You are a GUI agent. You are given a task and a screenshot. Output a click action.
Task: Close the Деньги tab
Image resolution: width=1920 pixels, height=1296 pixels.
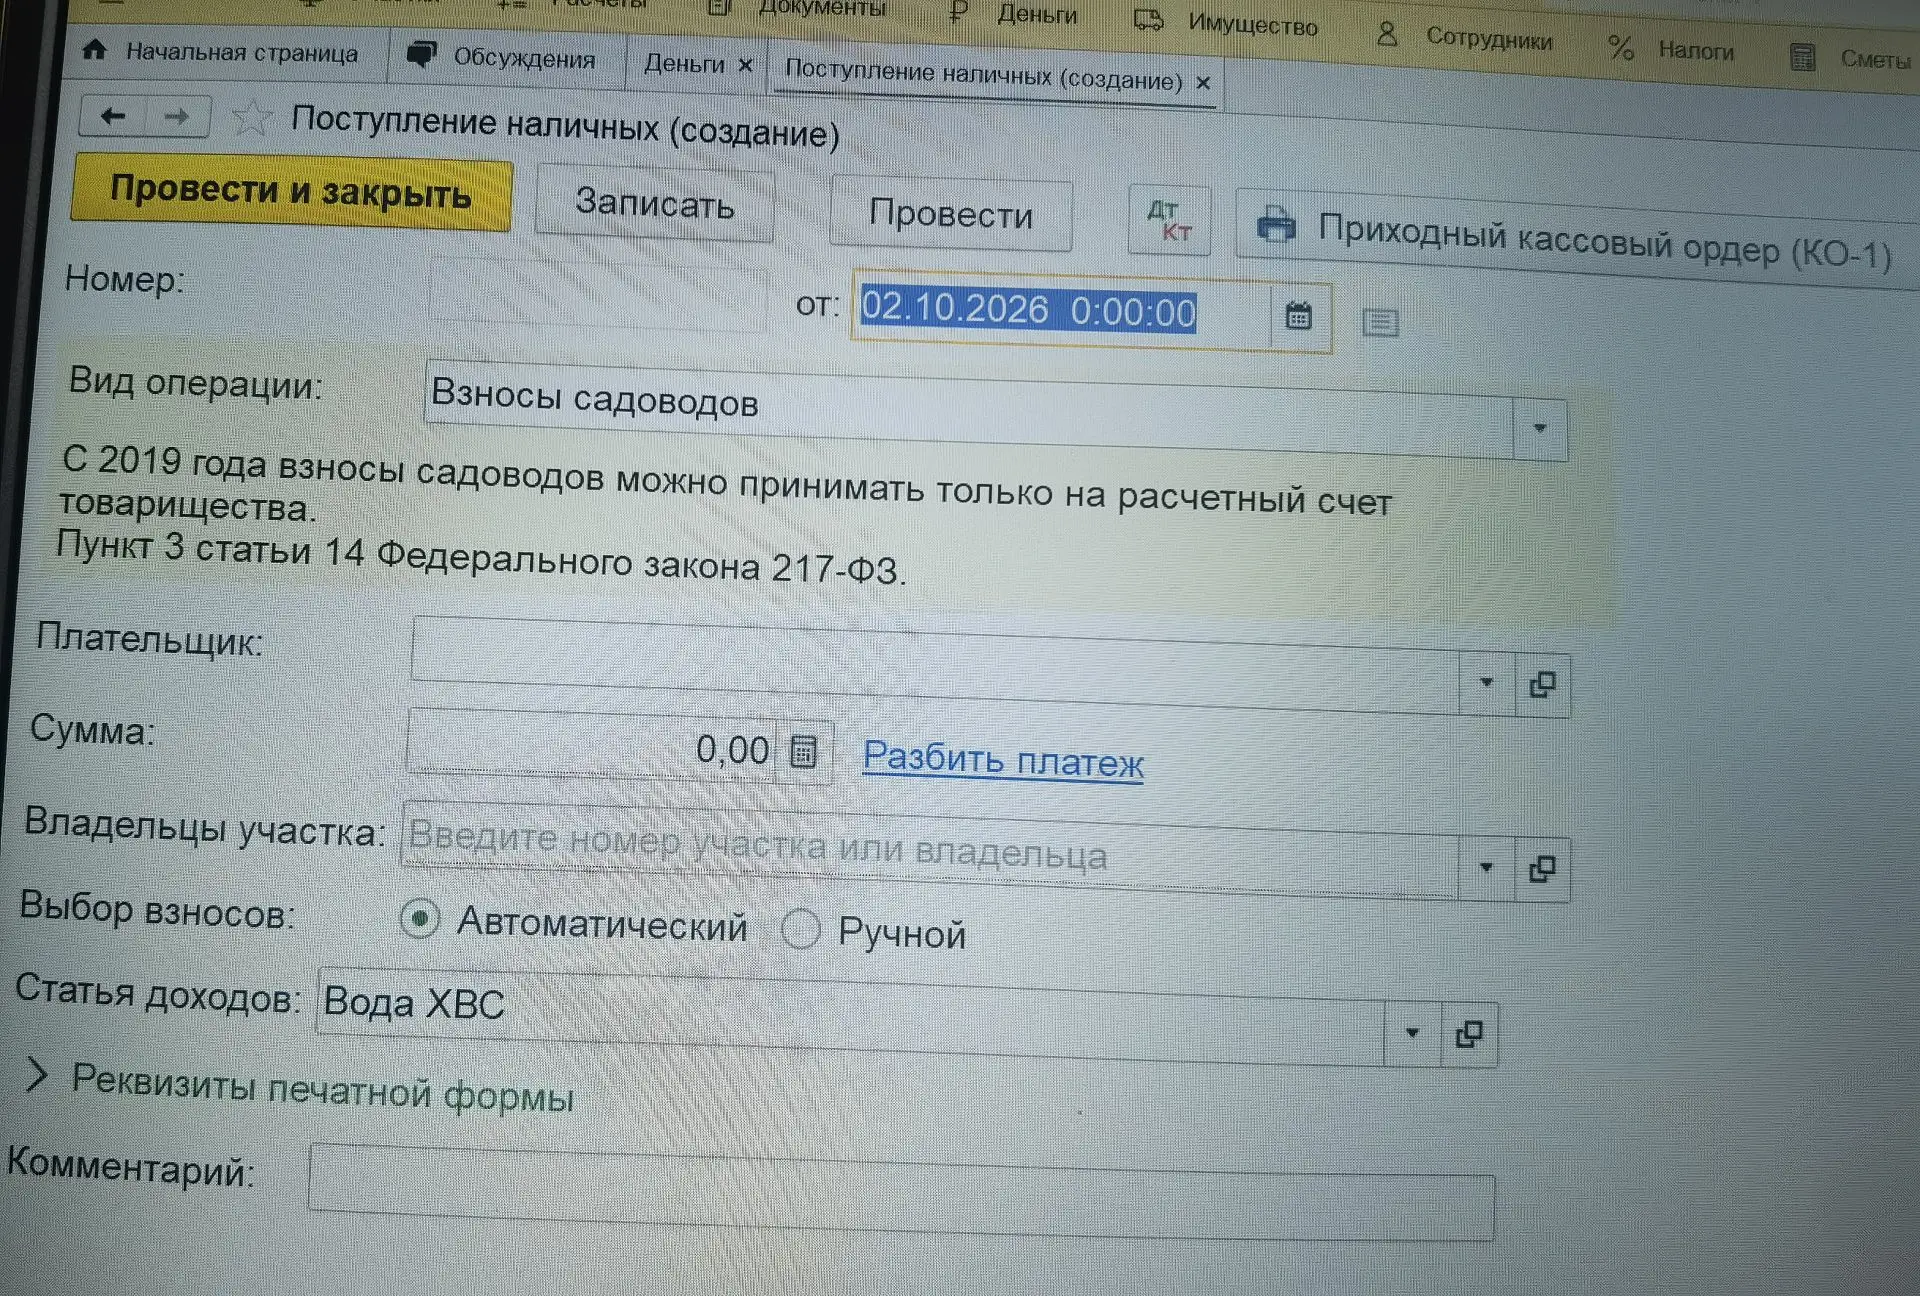[x=745, y=65]
